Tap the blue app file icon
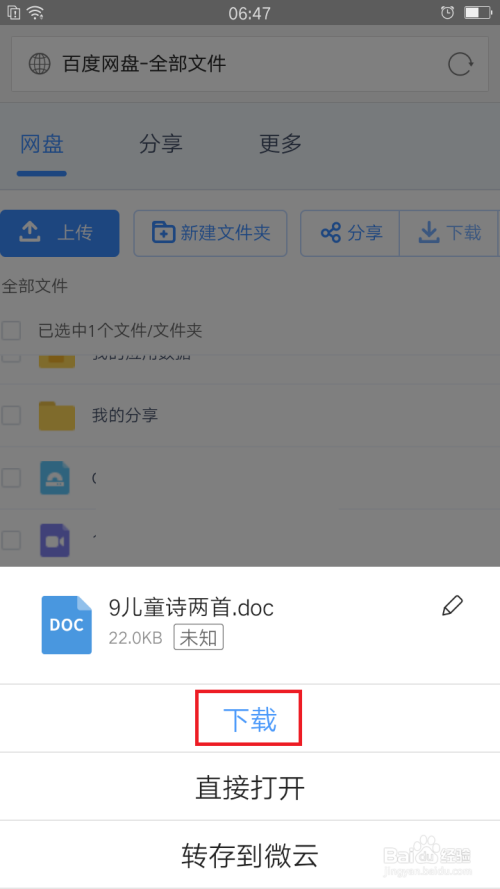 (55, 477)
